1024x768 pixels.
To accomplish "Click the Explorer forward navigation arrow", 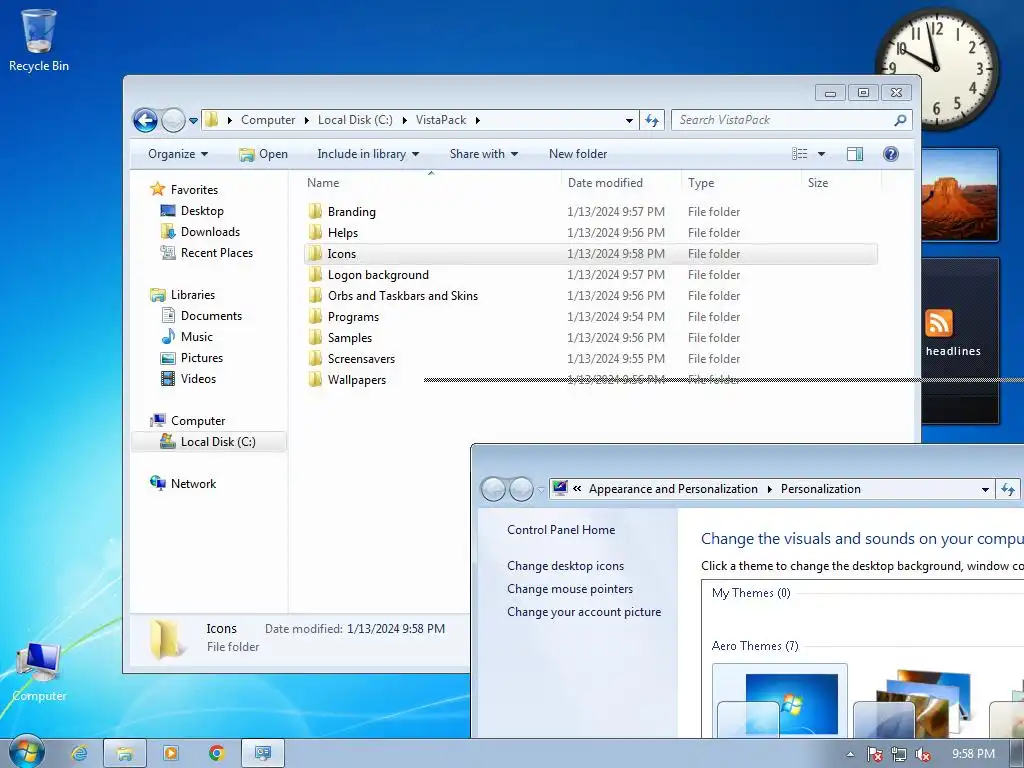I will point(173,120).
